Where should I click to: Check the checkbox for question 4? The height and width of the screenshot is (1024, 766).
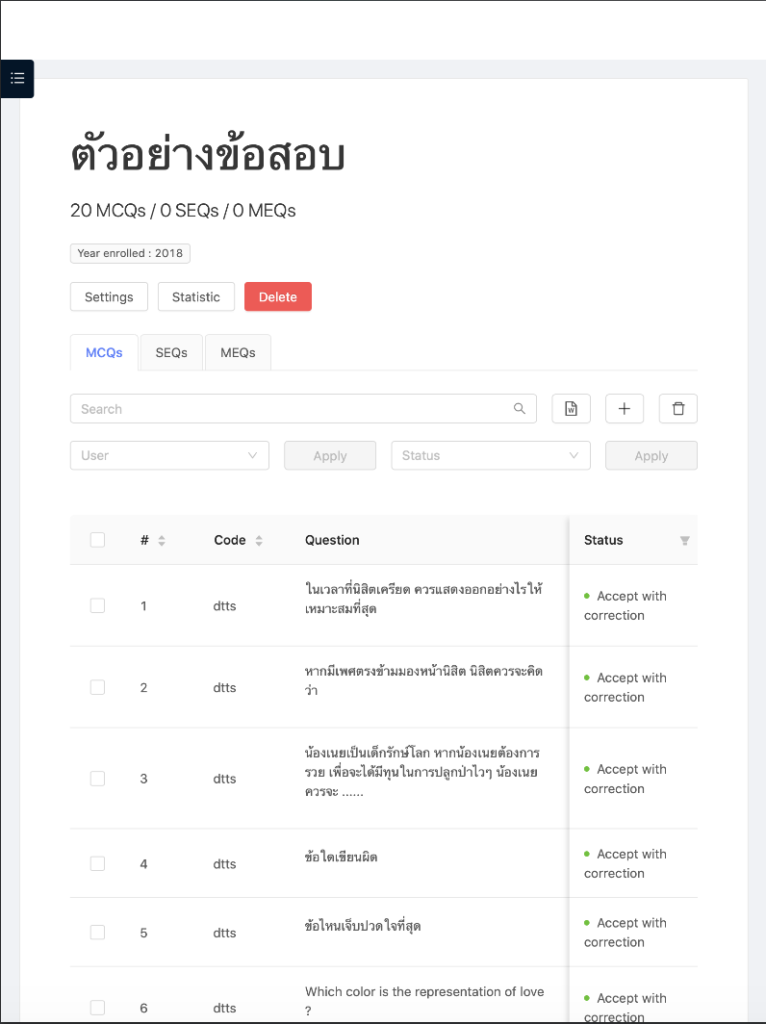97,864
